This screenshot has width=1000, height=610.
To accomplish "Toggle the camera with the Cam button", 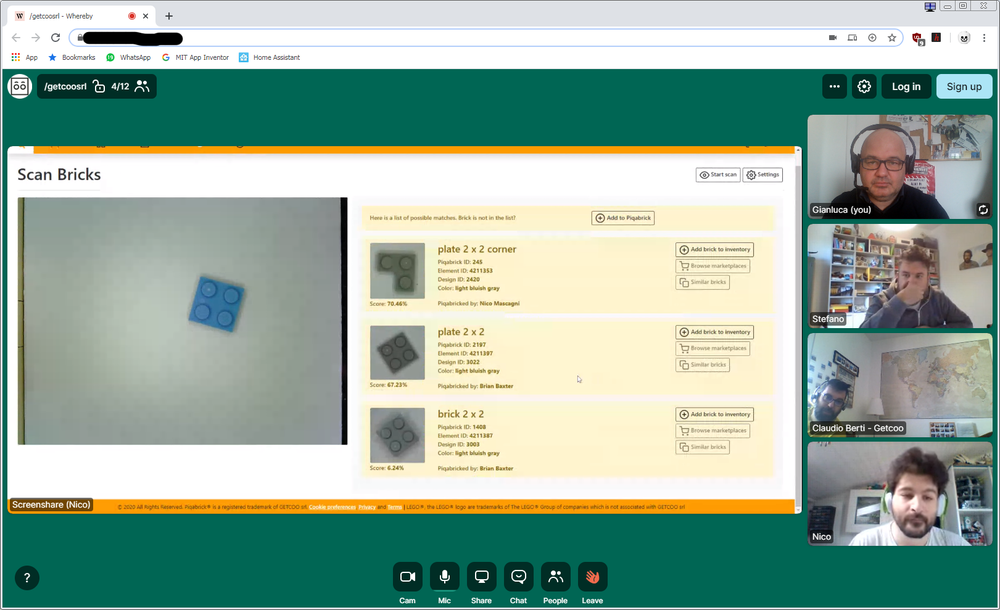I will (x=408, y=577).
